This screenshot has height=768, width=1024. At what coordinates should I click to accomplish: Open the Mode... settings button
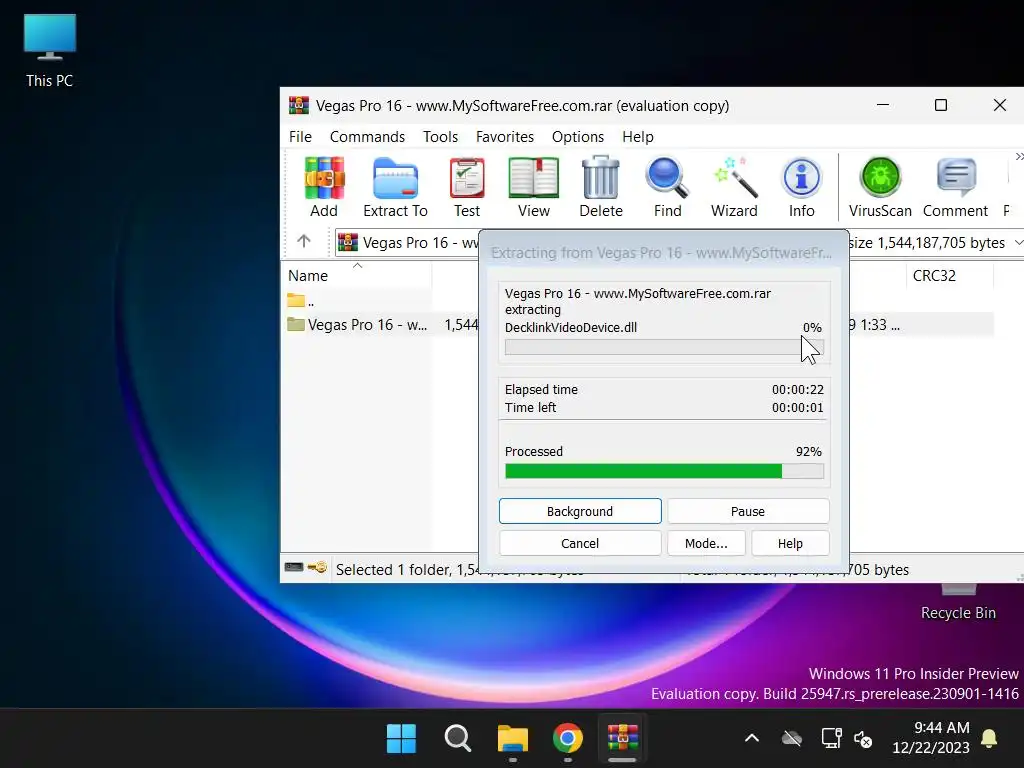(706, 543)
